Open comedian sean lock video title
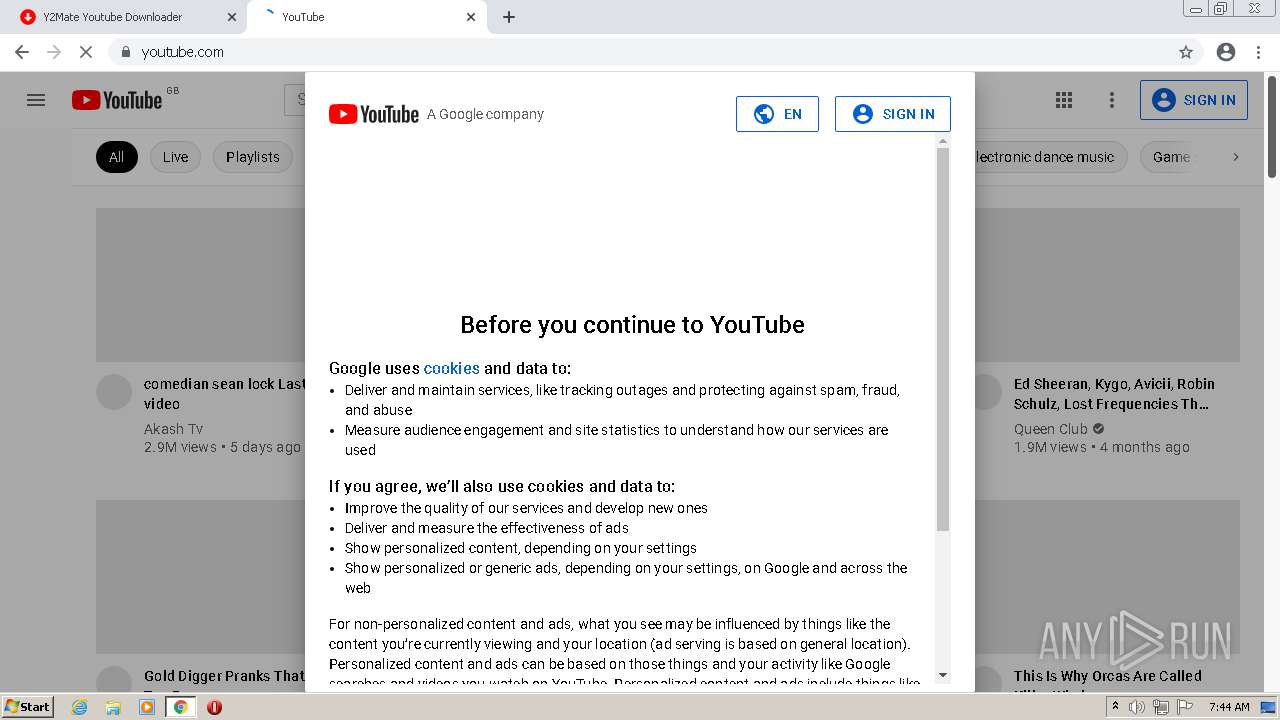1280x720 pixels. tap(225, 394)
